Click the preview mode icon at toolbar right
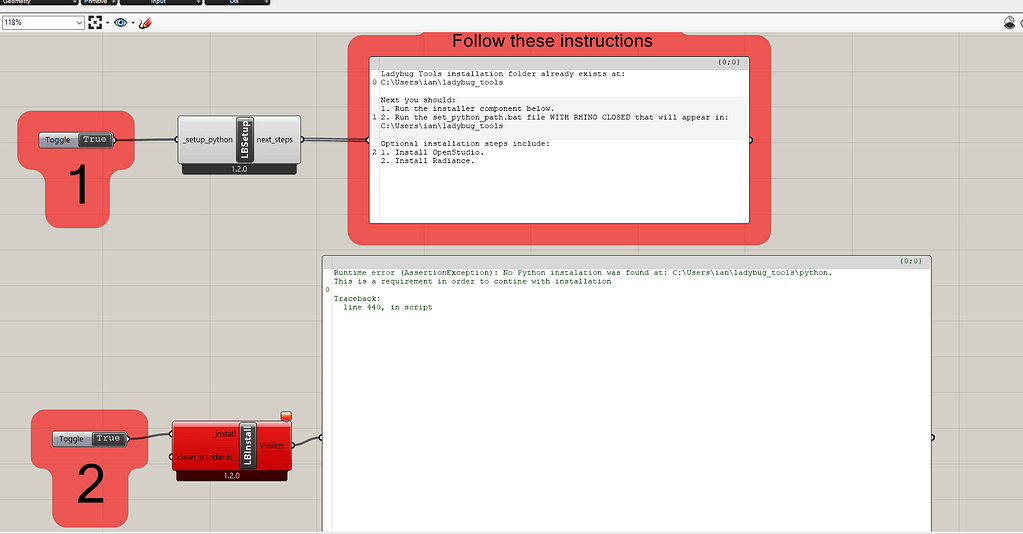Screen dimensions: 1023x534 coord(1009,23)
